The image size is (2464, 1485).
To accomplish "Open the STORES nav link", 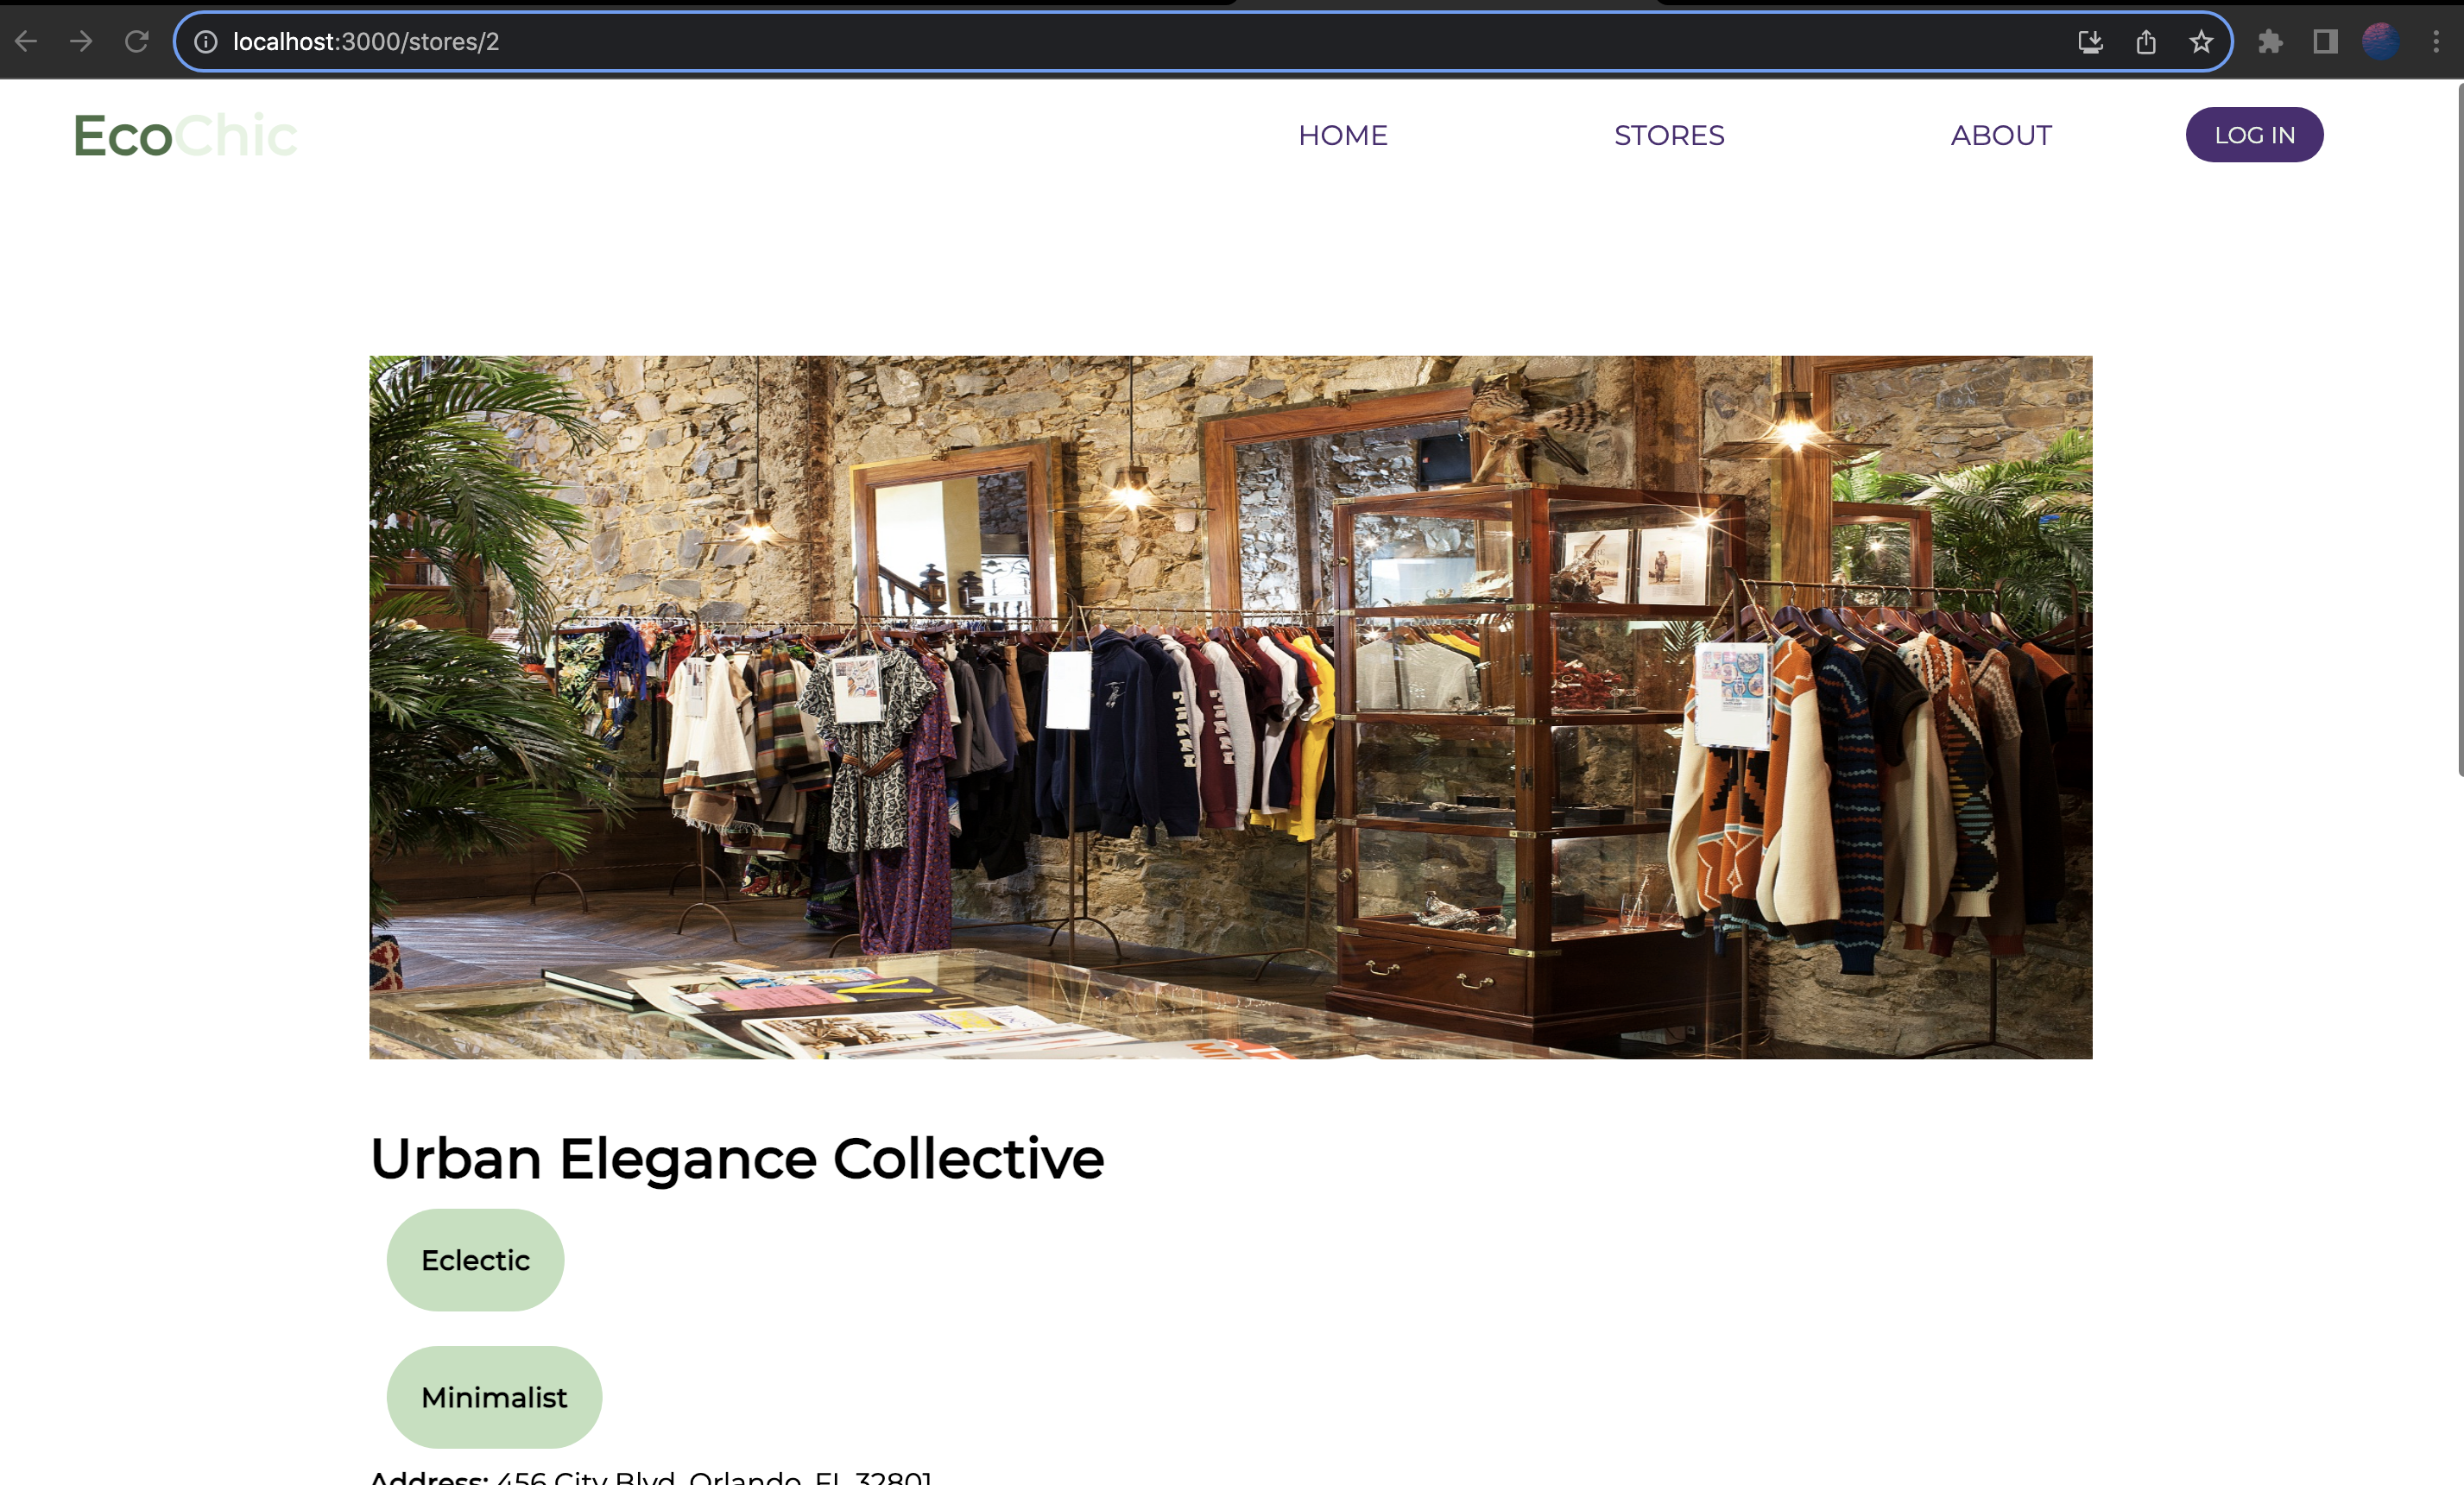I will [1669, 135].
